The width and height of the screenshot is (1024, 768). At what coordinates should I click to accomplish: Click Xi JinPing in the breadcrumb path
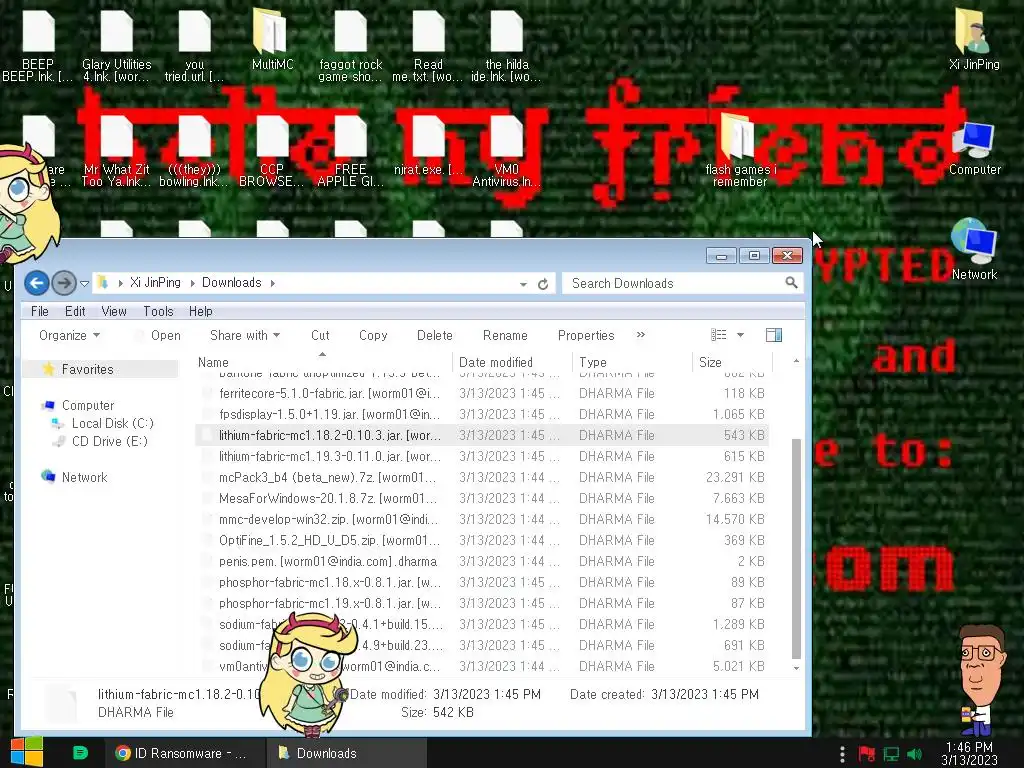(x=155, y=282)
